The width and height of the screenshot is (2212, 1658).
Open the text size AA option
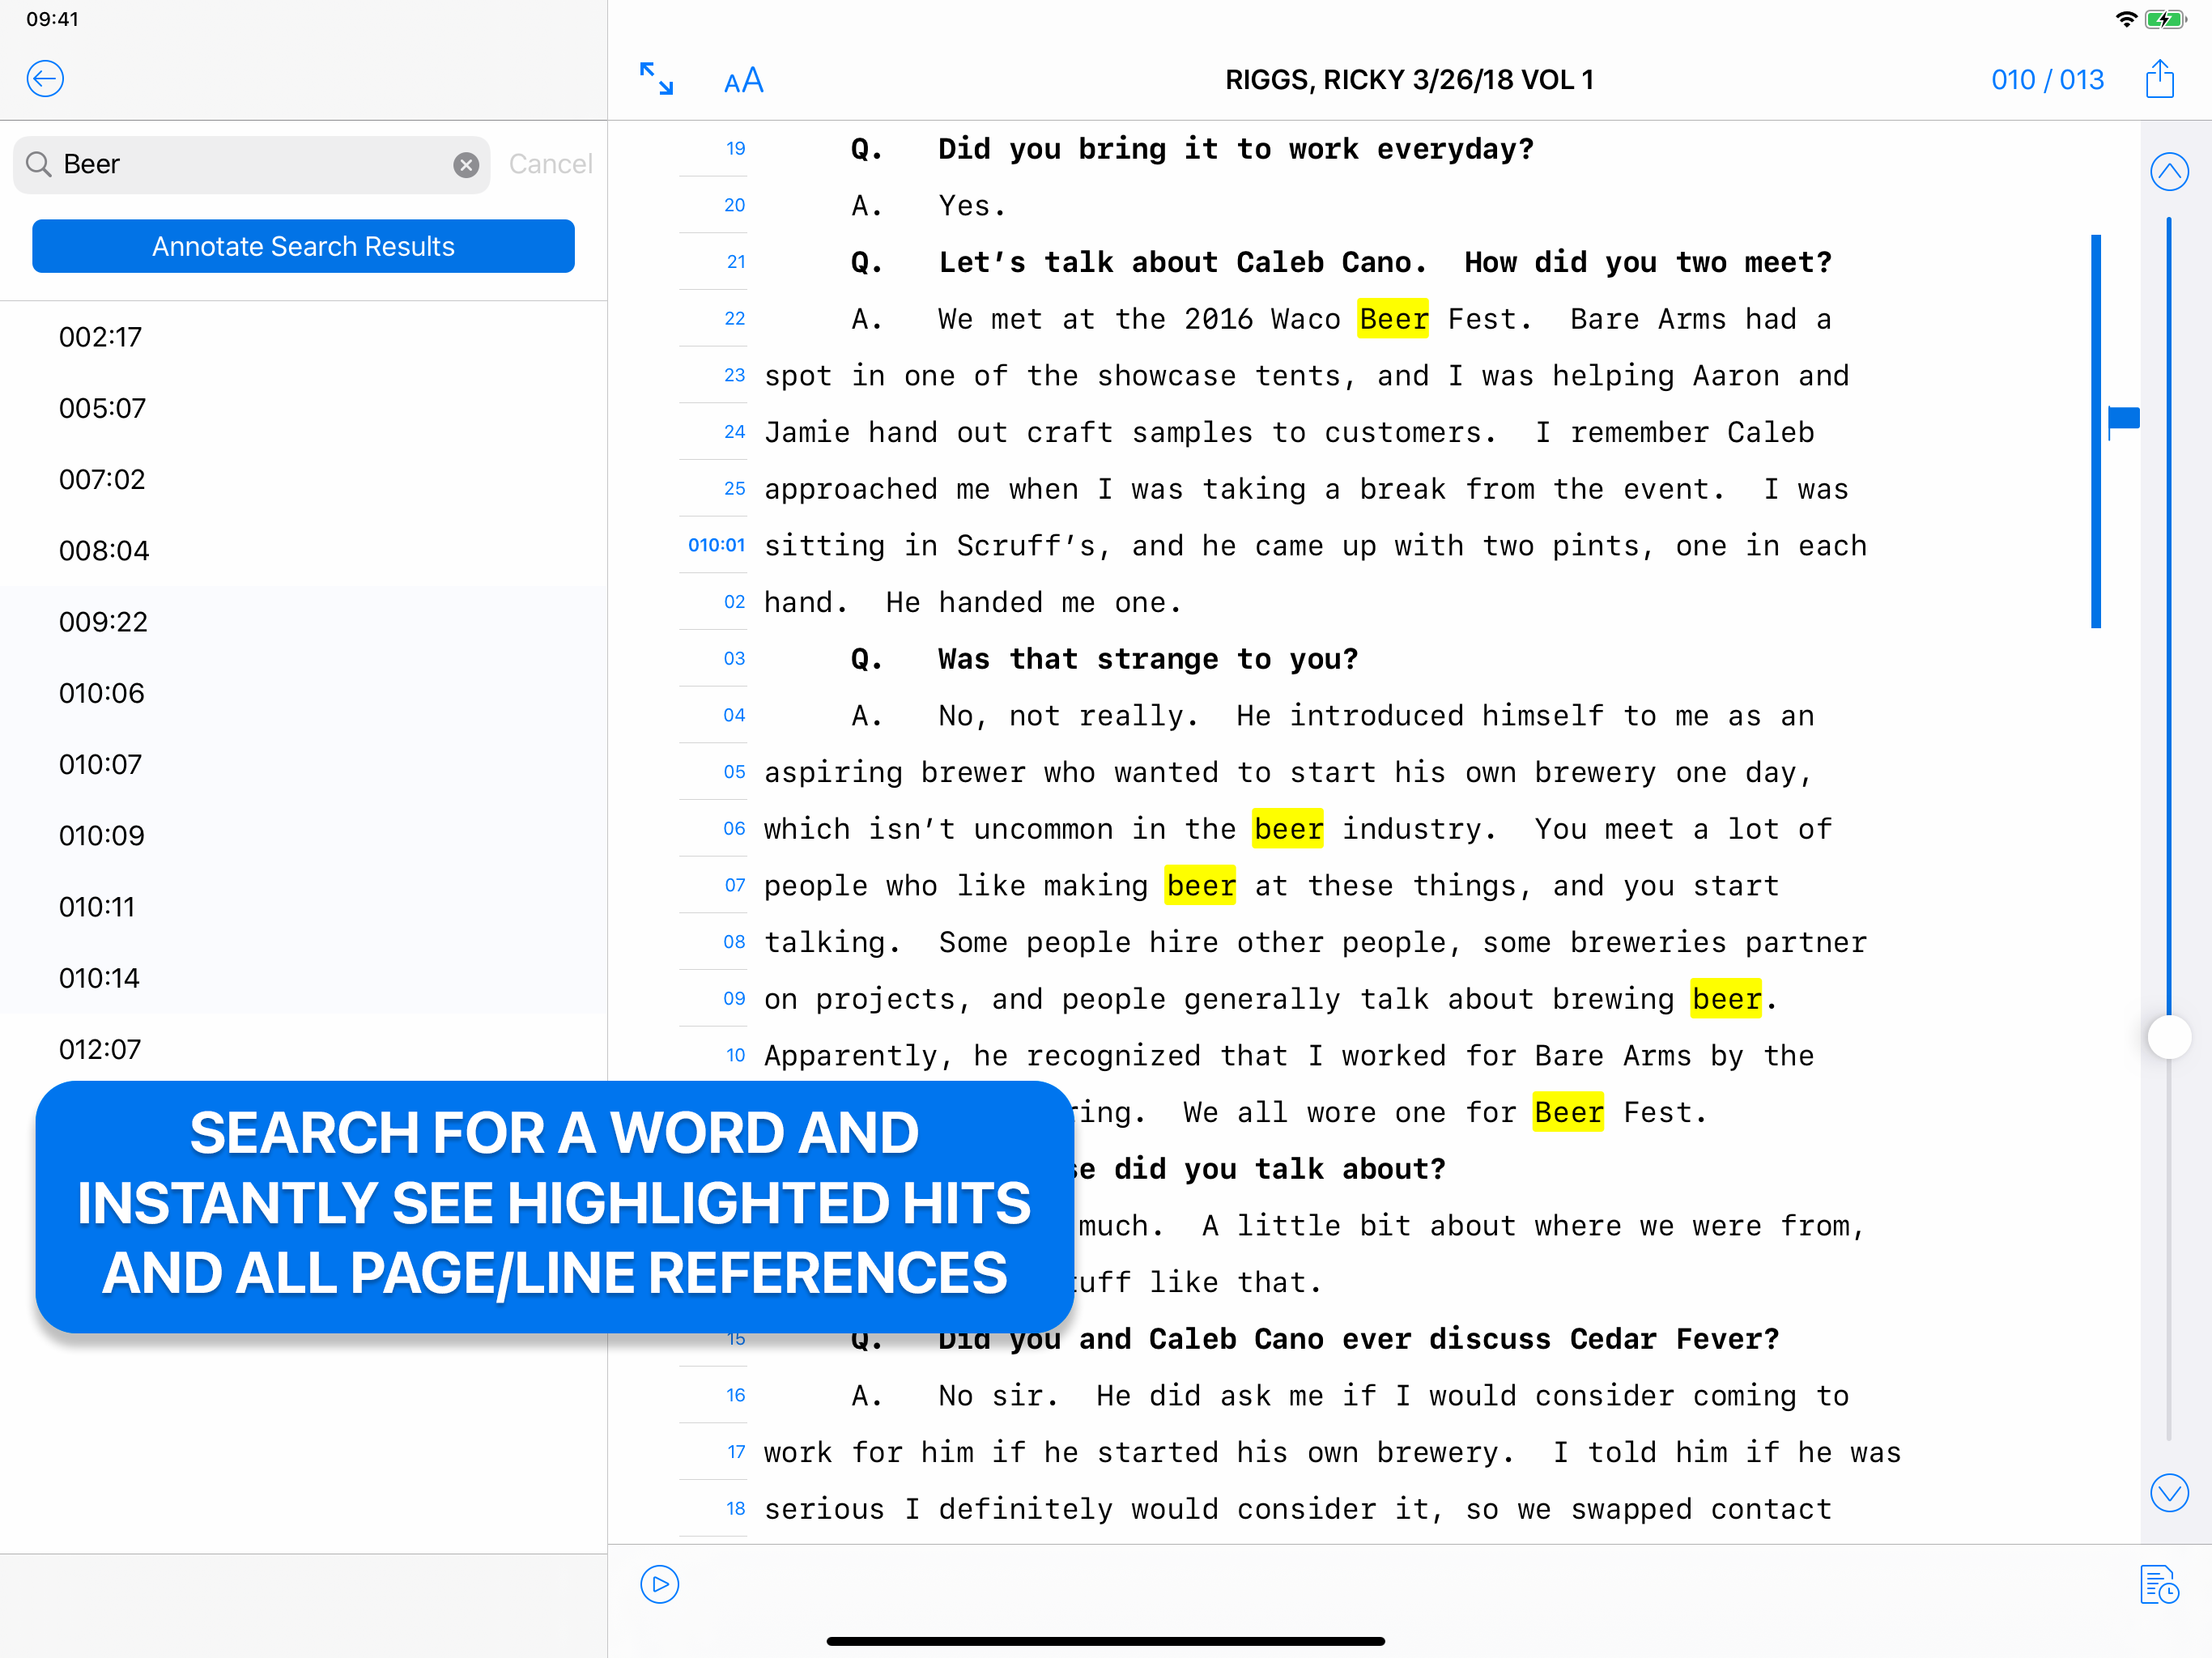click(743, 81)
